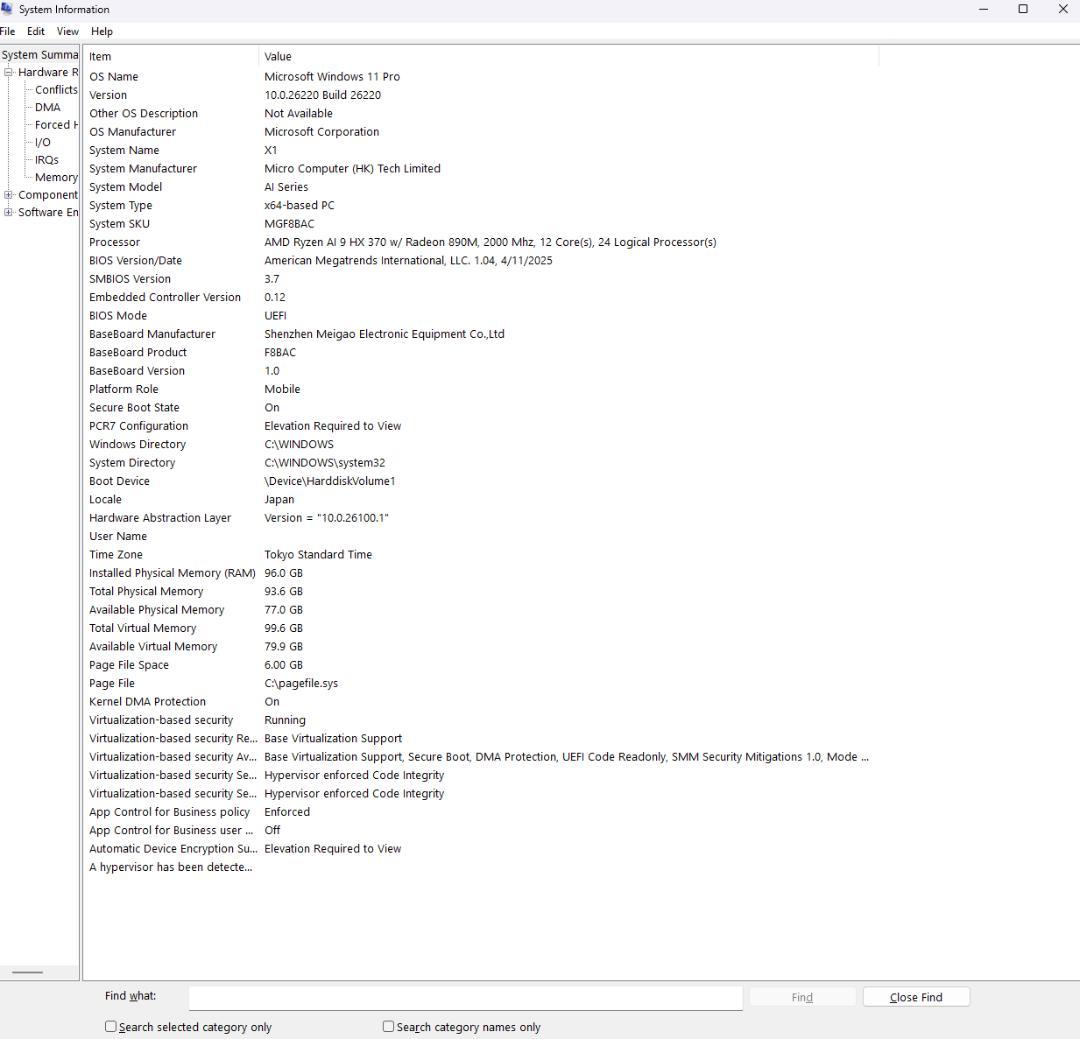
Task: Open the View menu
Action: click(x=68, y=31)
